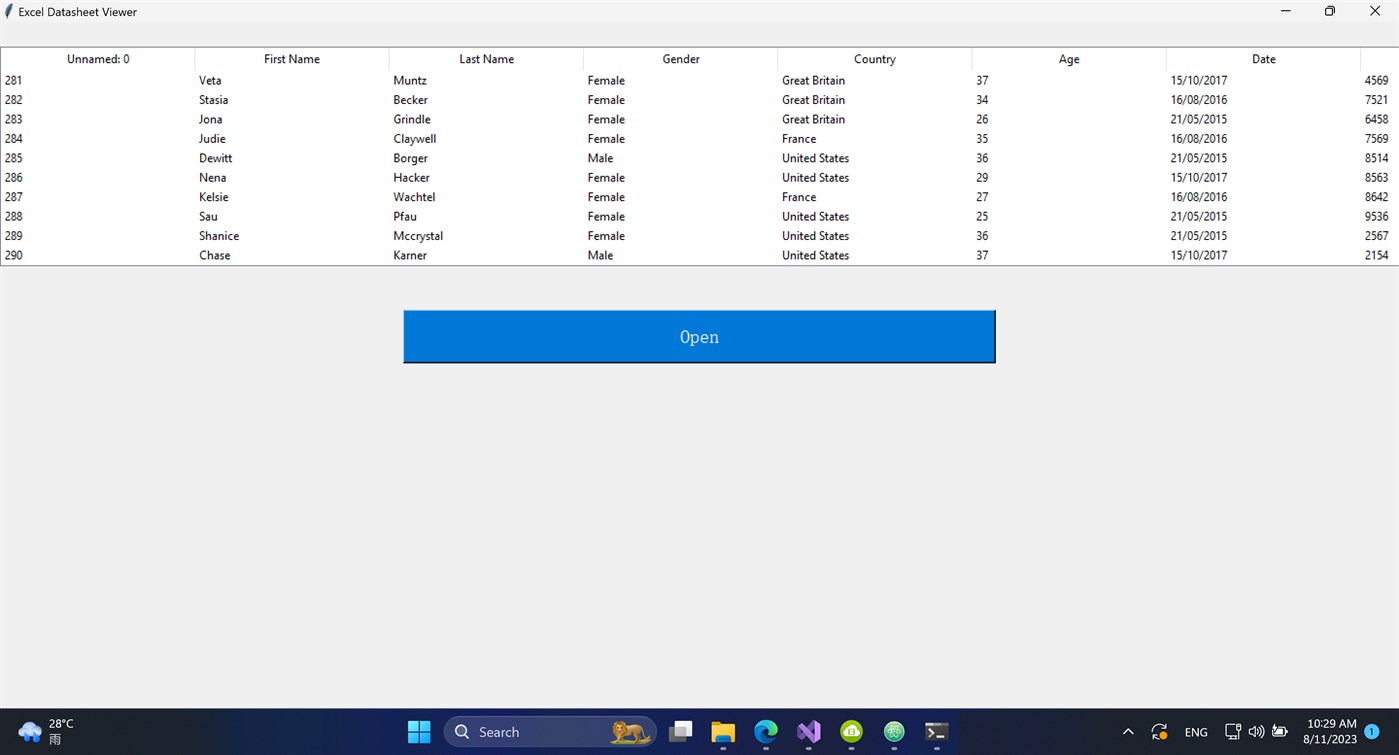Switch input language via the ENG indicator
Screen dimensions: 1399x755
click(x=1196, y=731)
